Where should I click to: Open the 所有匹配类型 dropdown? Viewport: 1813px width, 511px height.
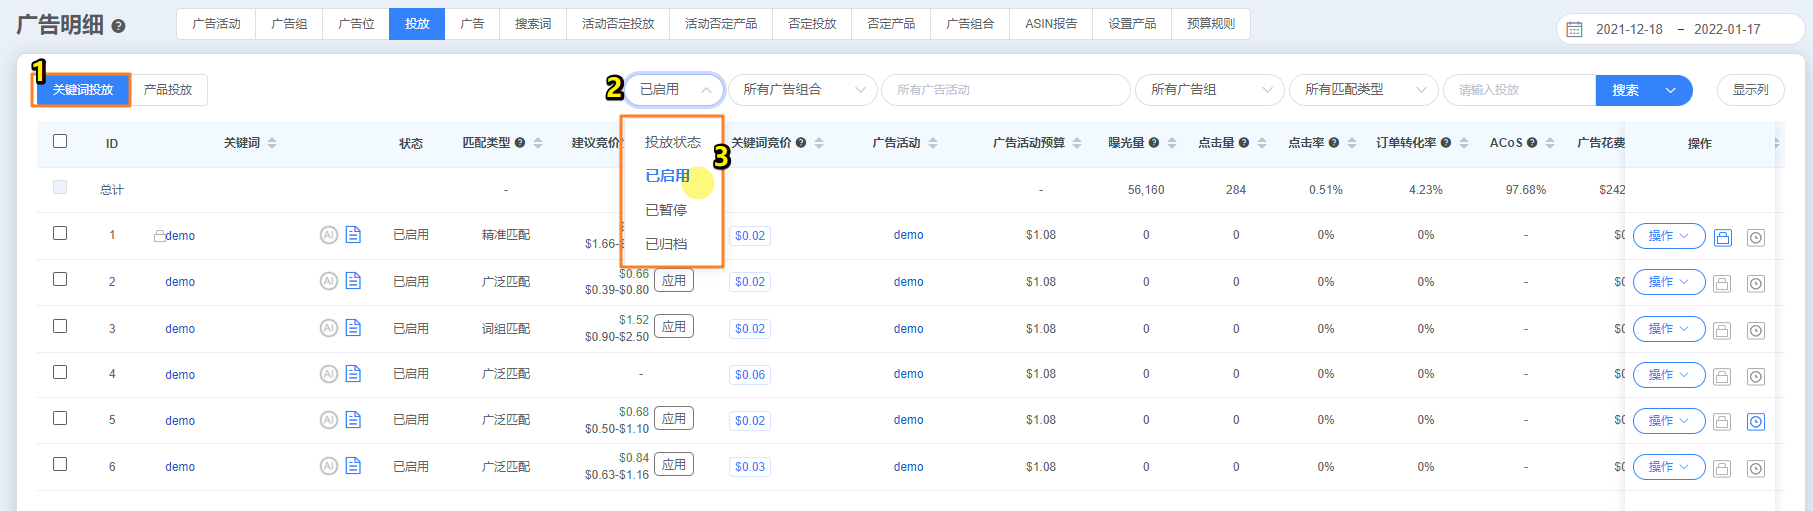pos(1363,90)
